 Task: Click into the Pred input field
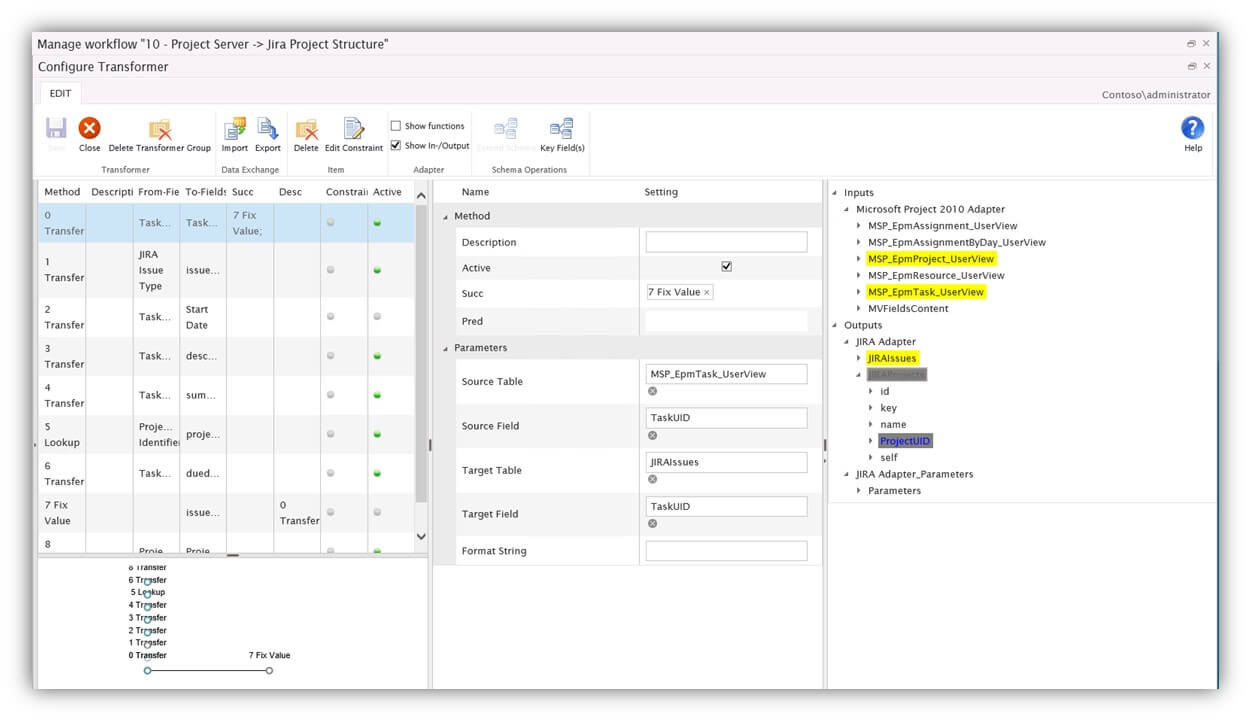click(x=726, y=321)
